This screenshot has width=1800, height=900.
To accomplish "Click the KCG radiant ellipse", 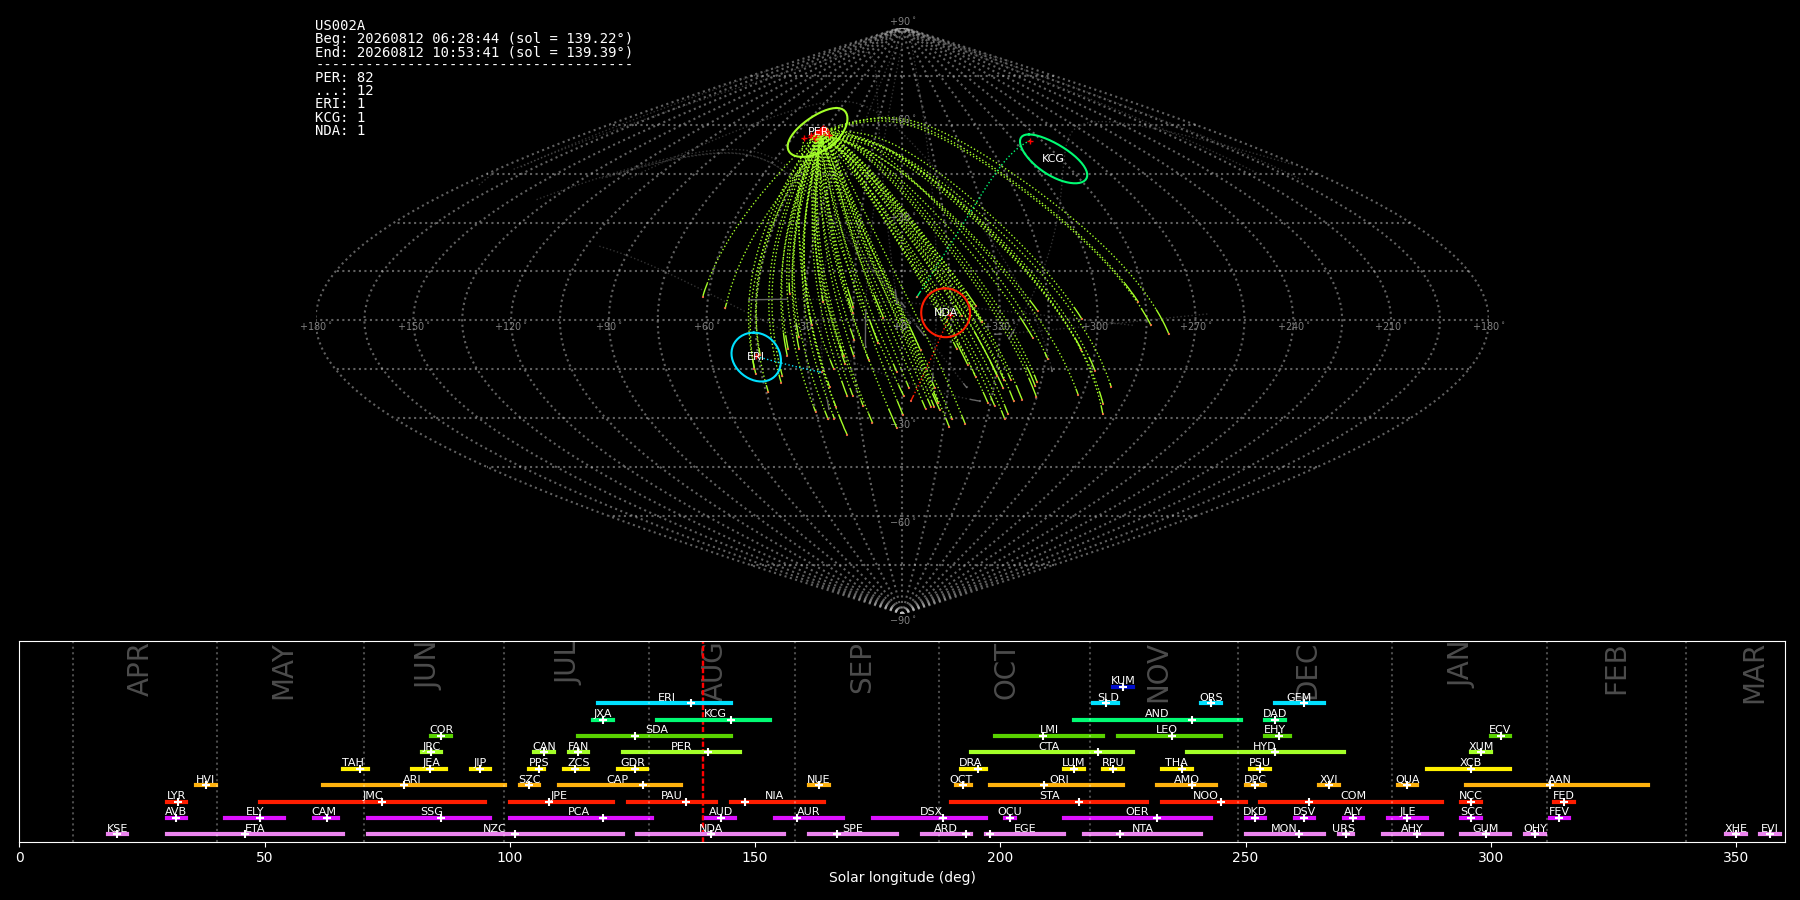I will [x=1053, y=158].
